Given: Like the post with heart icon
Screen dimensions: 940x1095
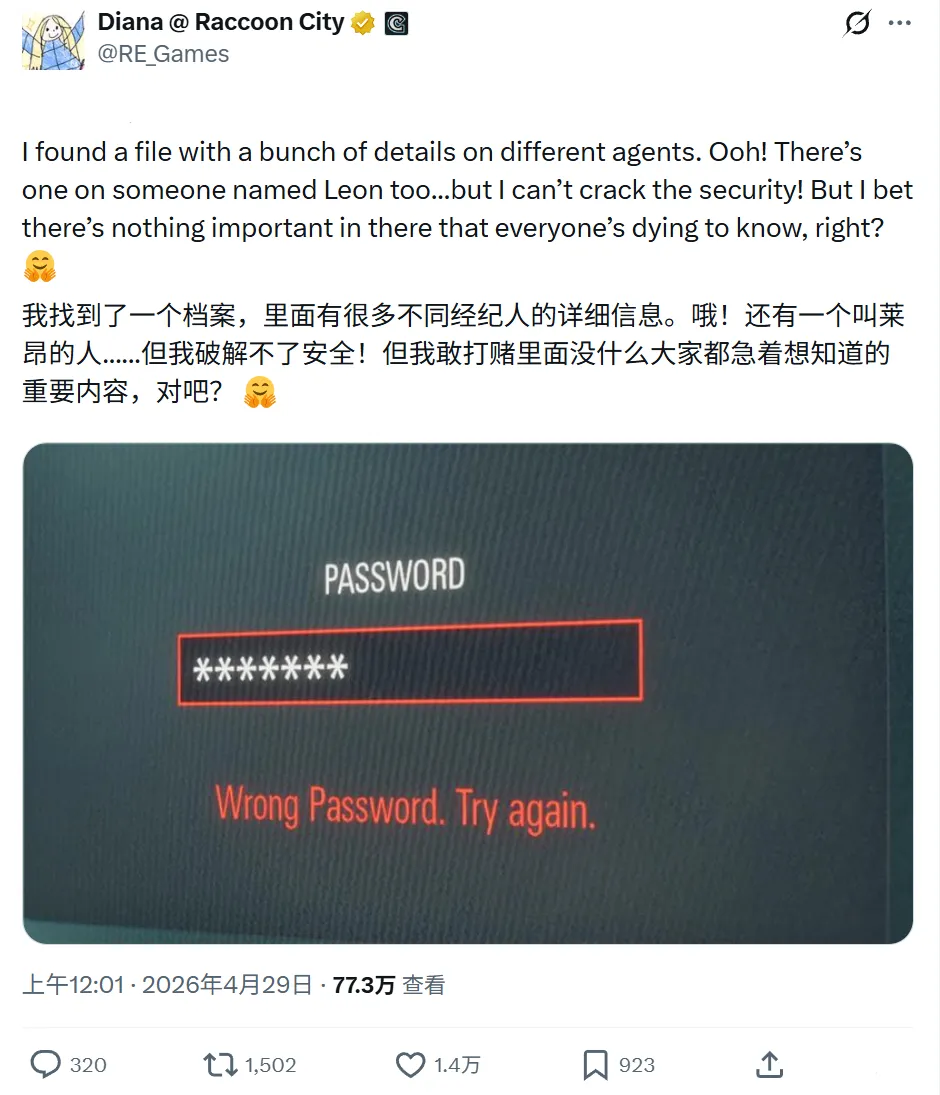Looking at the screenshot, I should point(411,1064).
